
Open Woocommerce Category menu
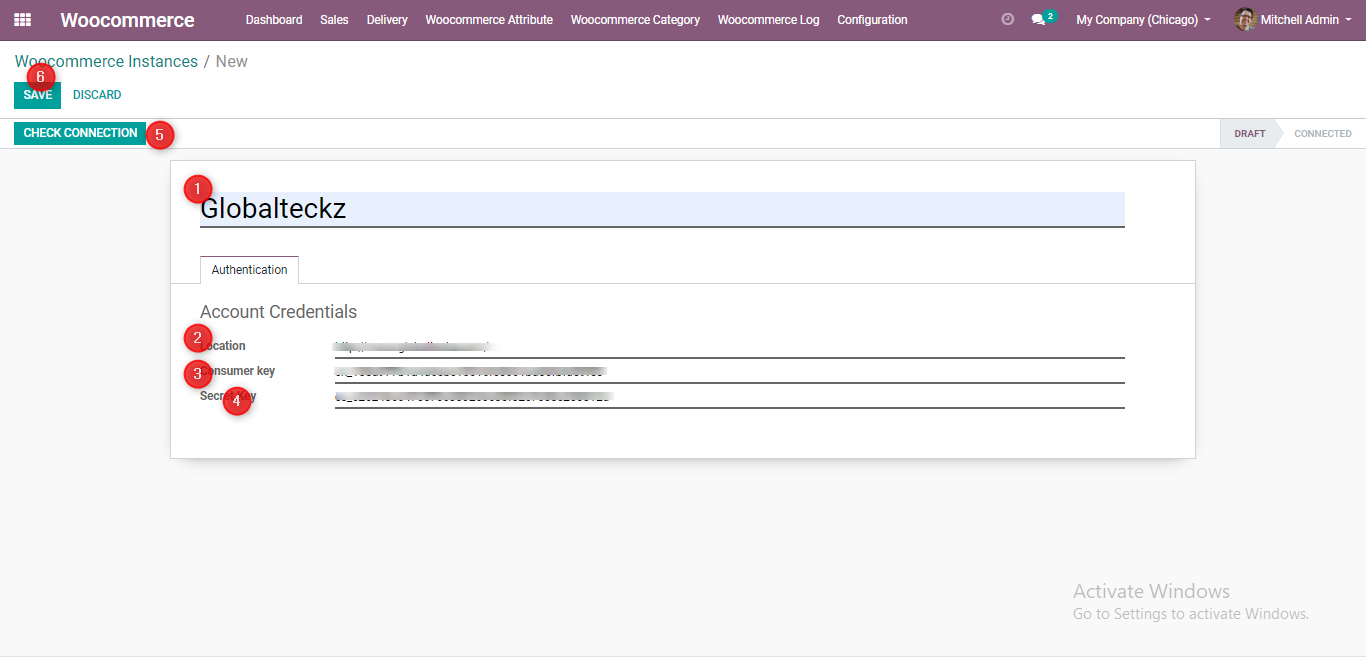[x=635, y=20]
